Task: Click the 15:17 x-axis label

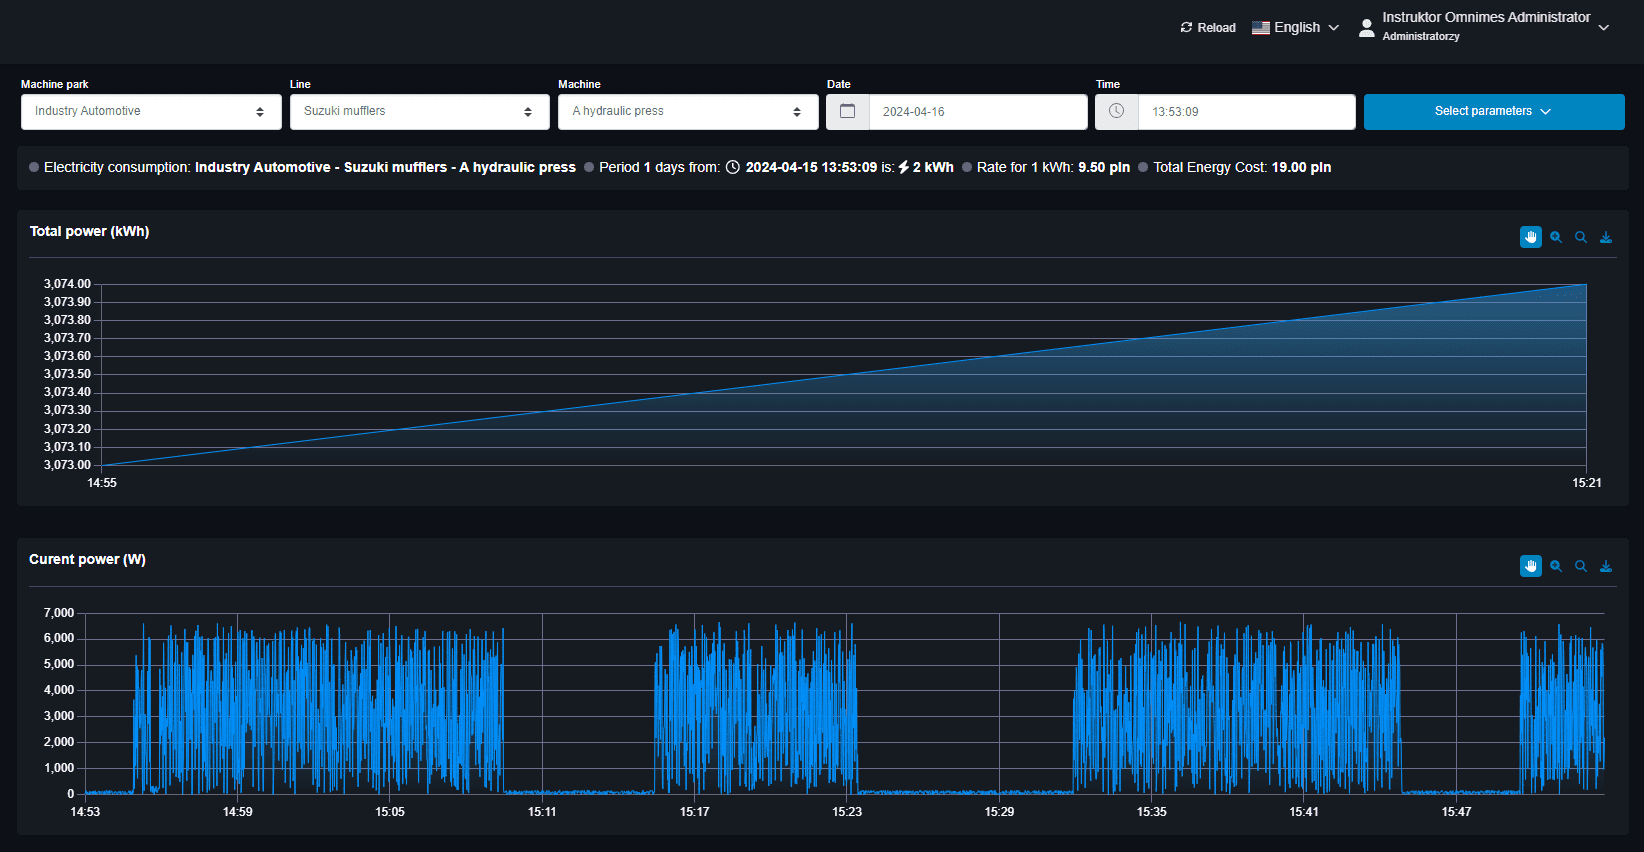Action: click(x=694, y=812)
